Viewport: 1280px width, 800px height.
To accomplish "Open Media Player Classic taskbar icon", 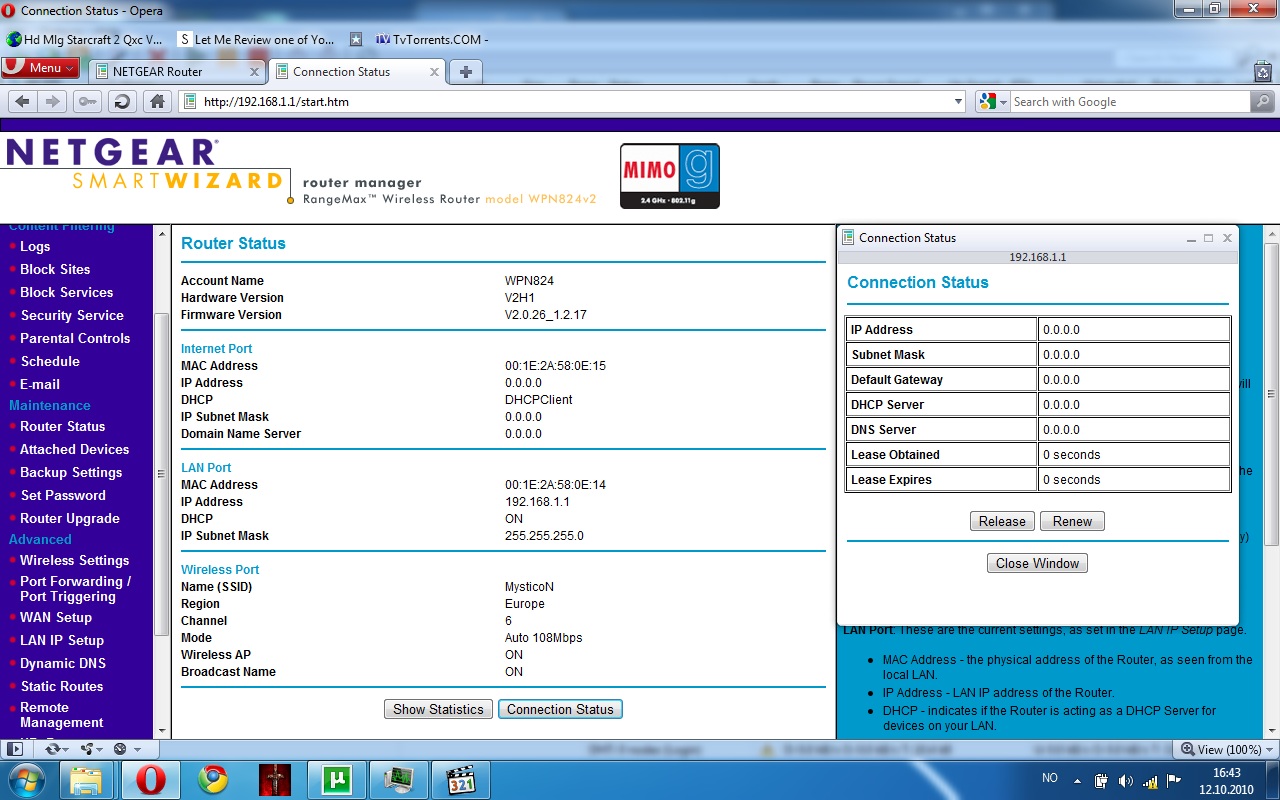I will pos(459,780).
